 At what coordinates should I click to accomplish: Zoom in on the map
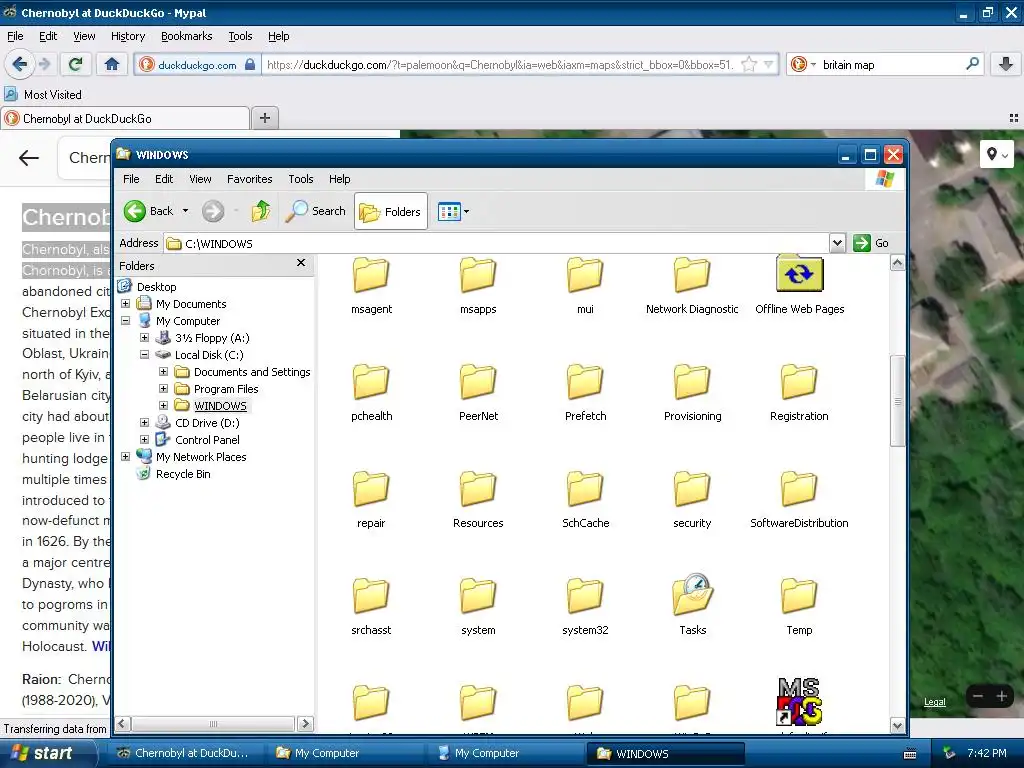tap(1001, 697)
